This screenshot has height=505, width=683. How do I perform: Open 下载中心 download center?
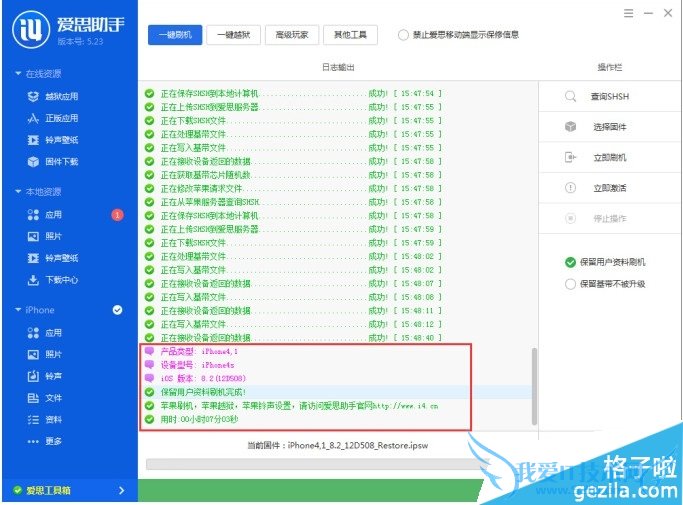point(53,280)
